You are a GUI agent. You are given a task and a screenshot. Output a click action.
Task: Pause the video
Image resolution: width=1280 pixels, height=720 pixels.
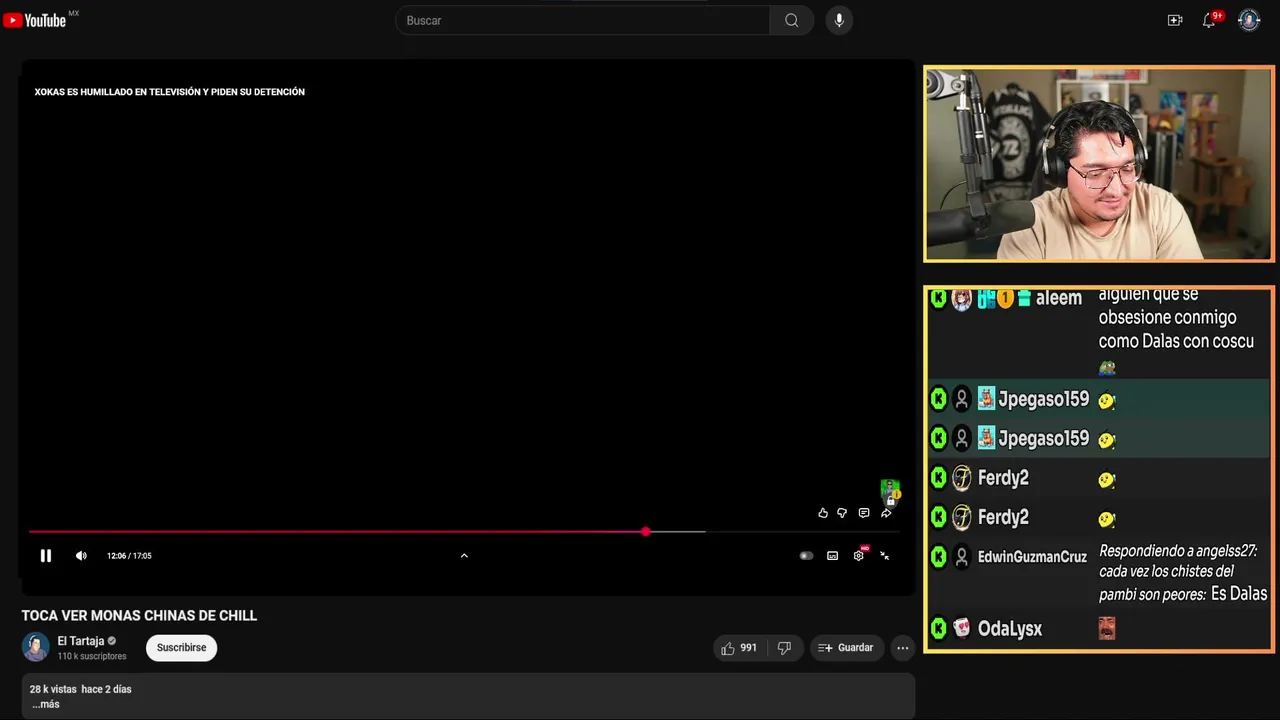(46, 556)
